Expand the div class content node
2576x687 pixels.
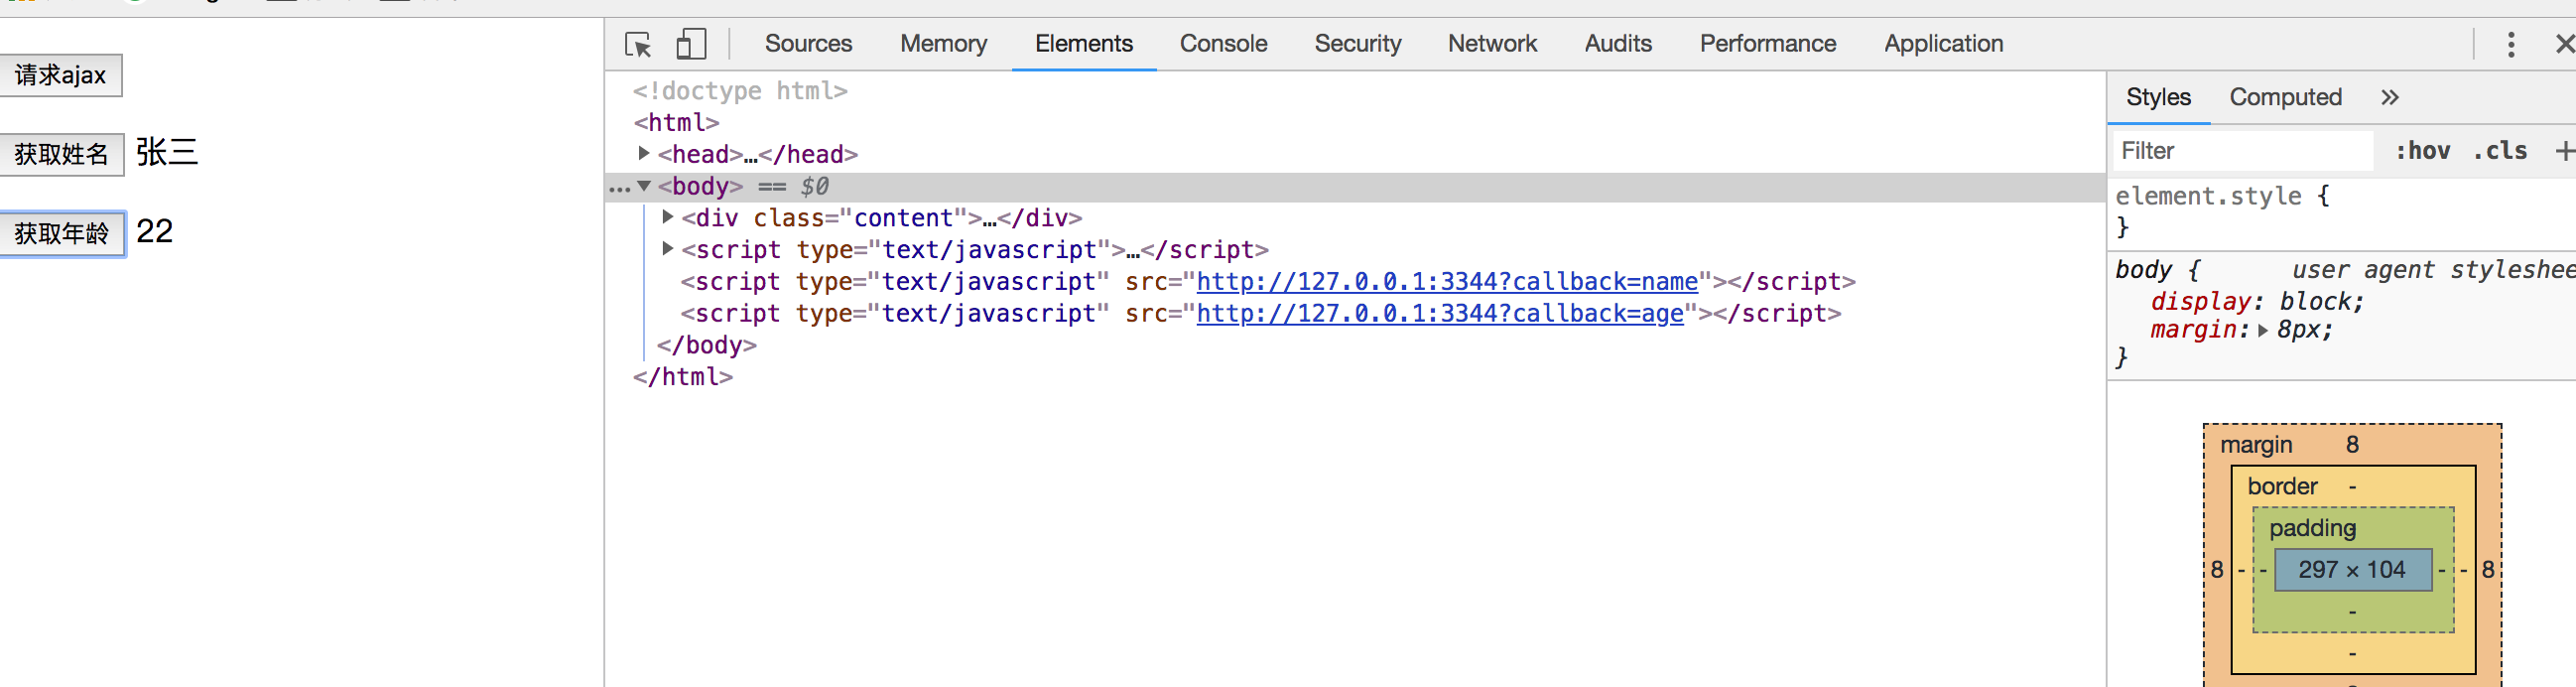pos(668,217)
